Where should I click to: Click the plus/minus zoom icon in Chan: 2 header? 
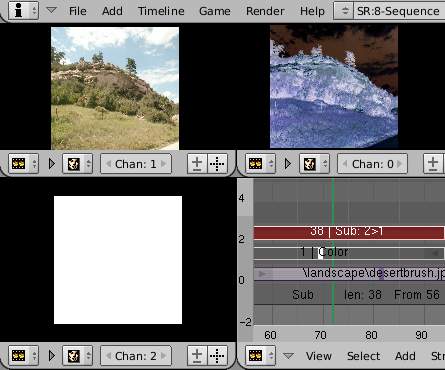point(197,356)
